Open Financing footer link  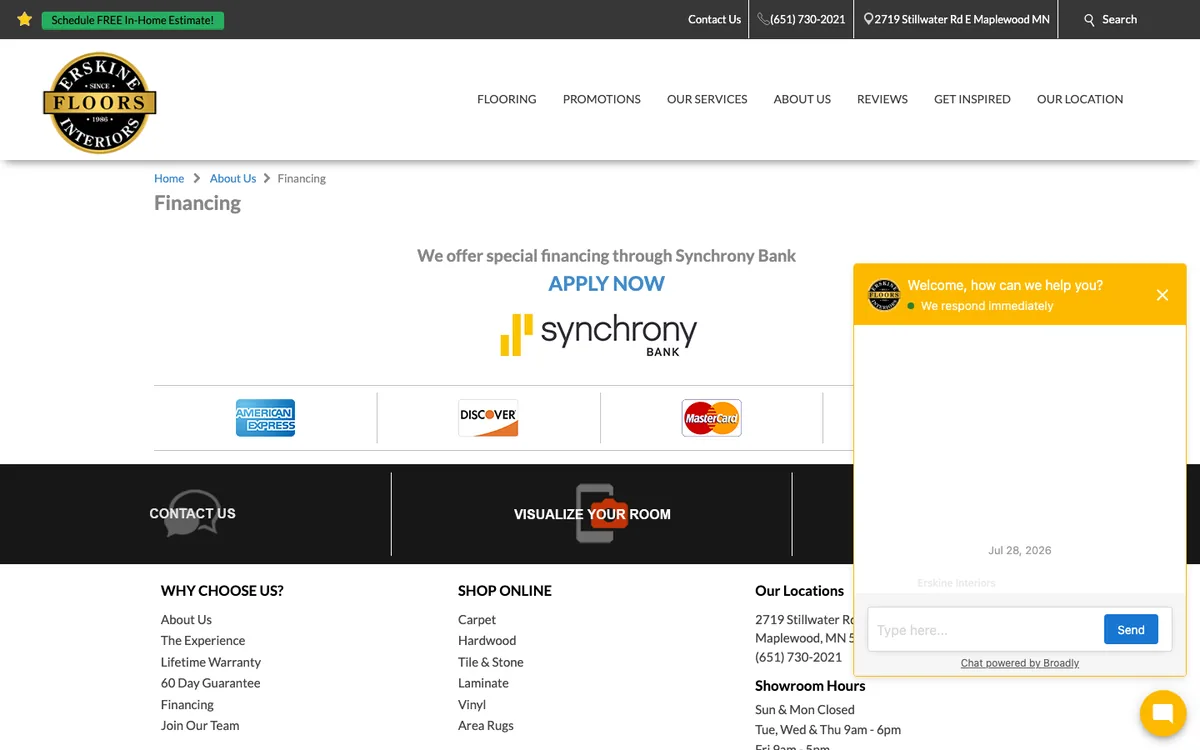[187, 704]
